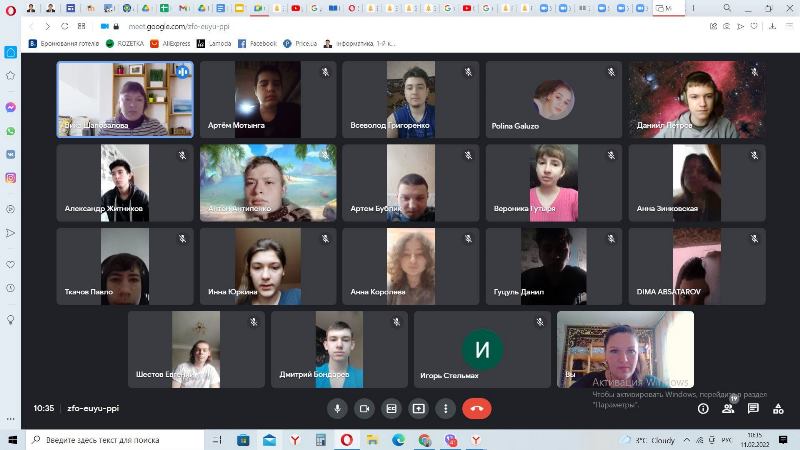Mute the microphone in the call bar
The height and width of the screenshot is (450, 800).
pyautogui.click(x=338, y=408)
